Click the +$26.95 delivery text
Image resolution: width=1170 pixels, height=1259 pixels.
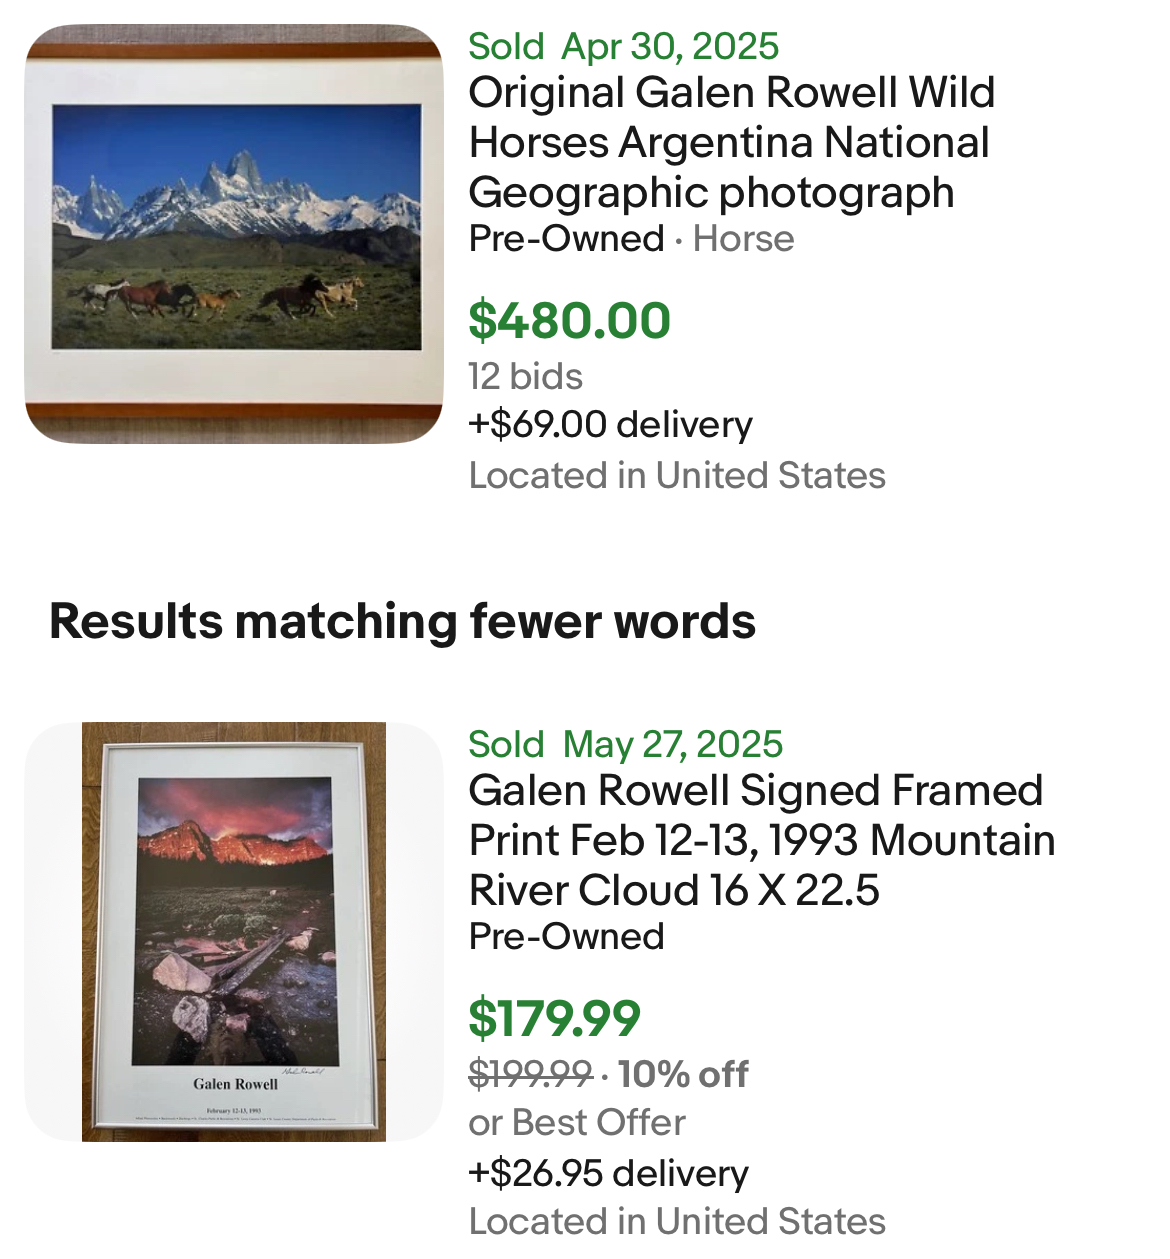(x=608, y=1173)
